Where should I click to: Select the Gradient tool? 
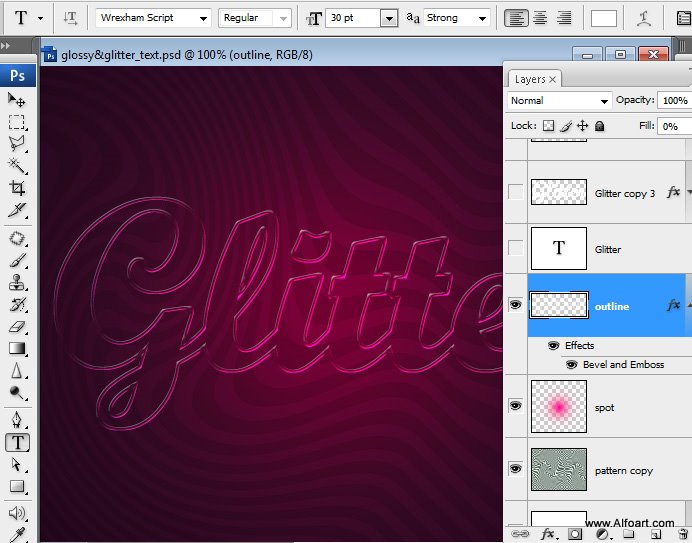pyautogui.click(x=17, y=348)
